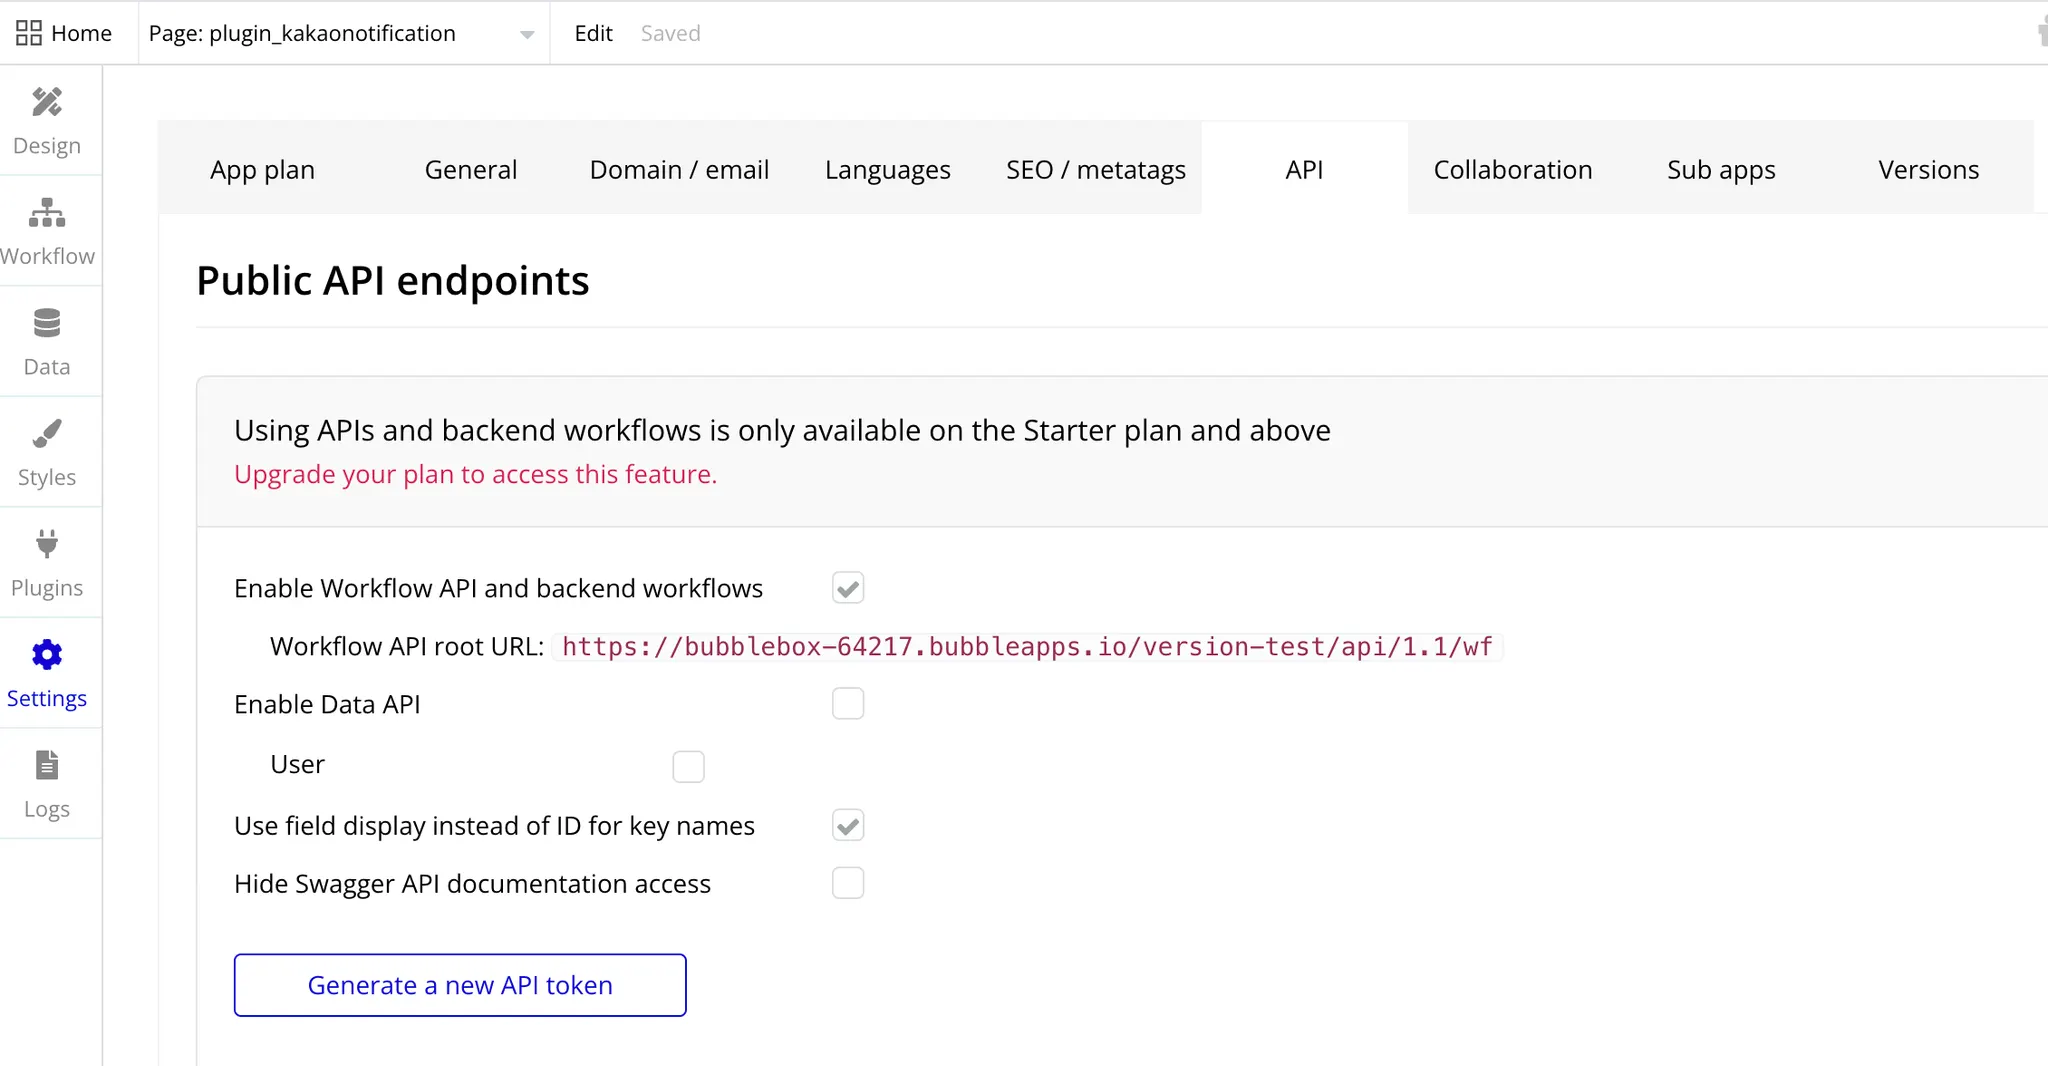2048x1066 pixels.
Task: Switch to the Domain / email tab
Action: (x=679, y=170)
